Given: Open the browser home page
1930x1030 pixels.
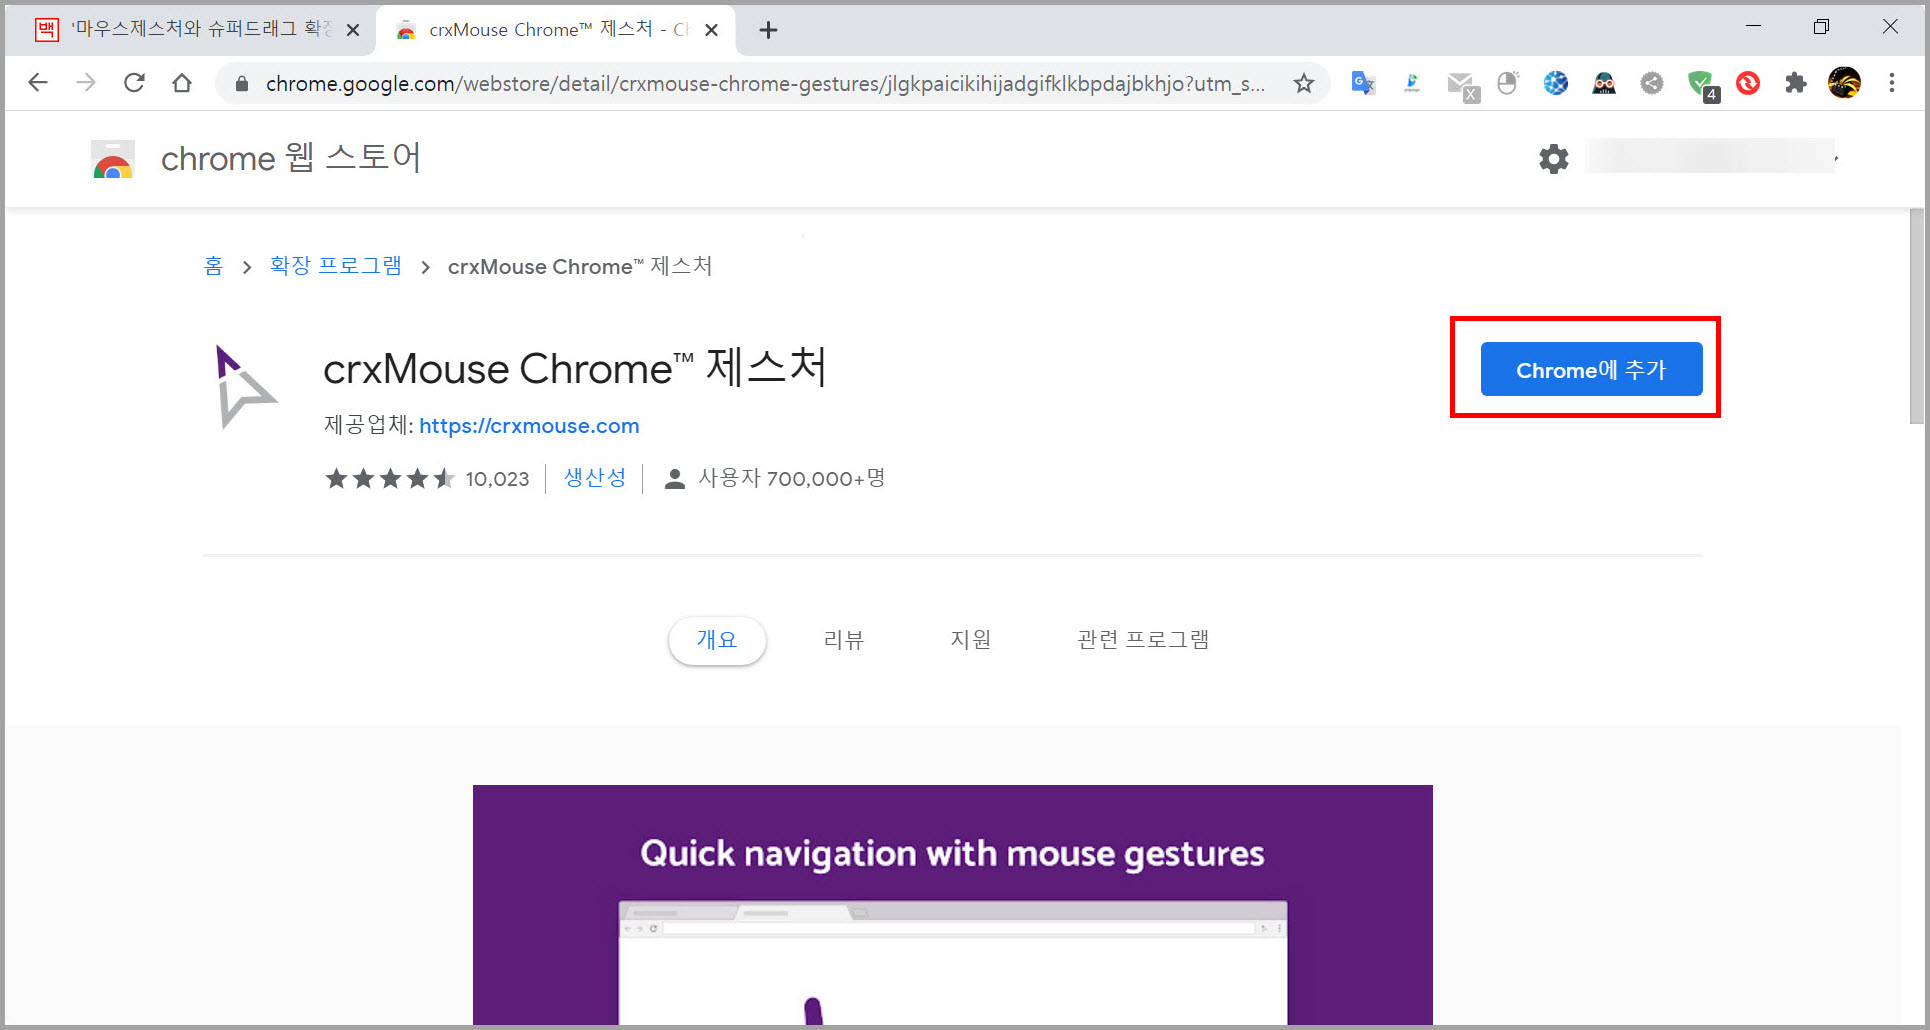Looking at the screenshot, I should [182, 83].
